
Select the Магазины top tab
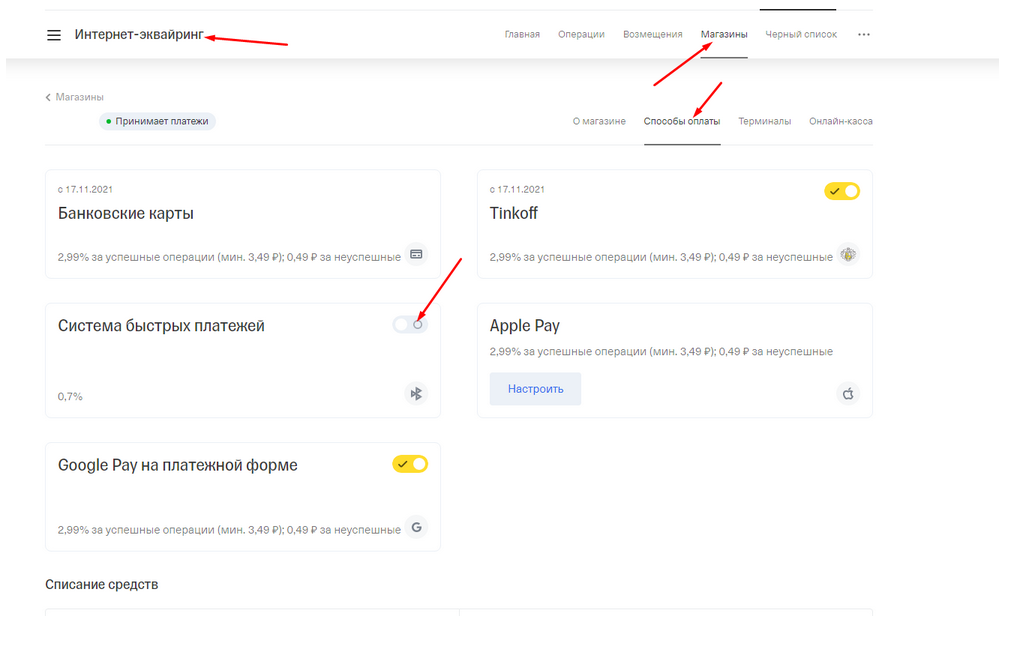point(724,34)
